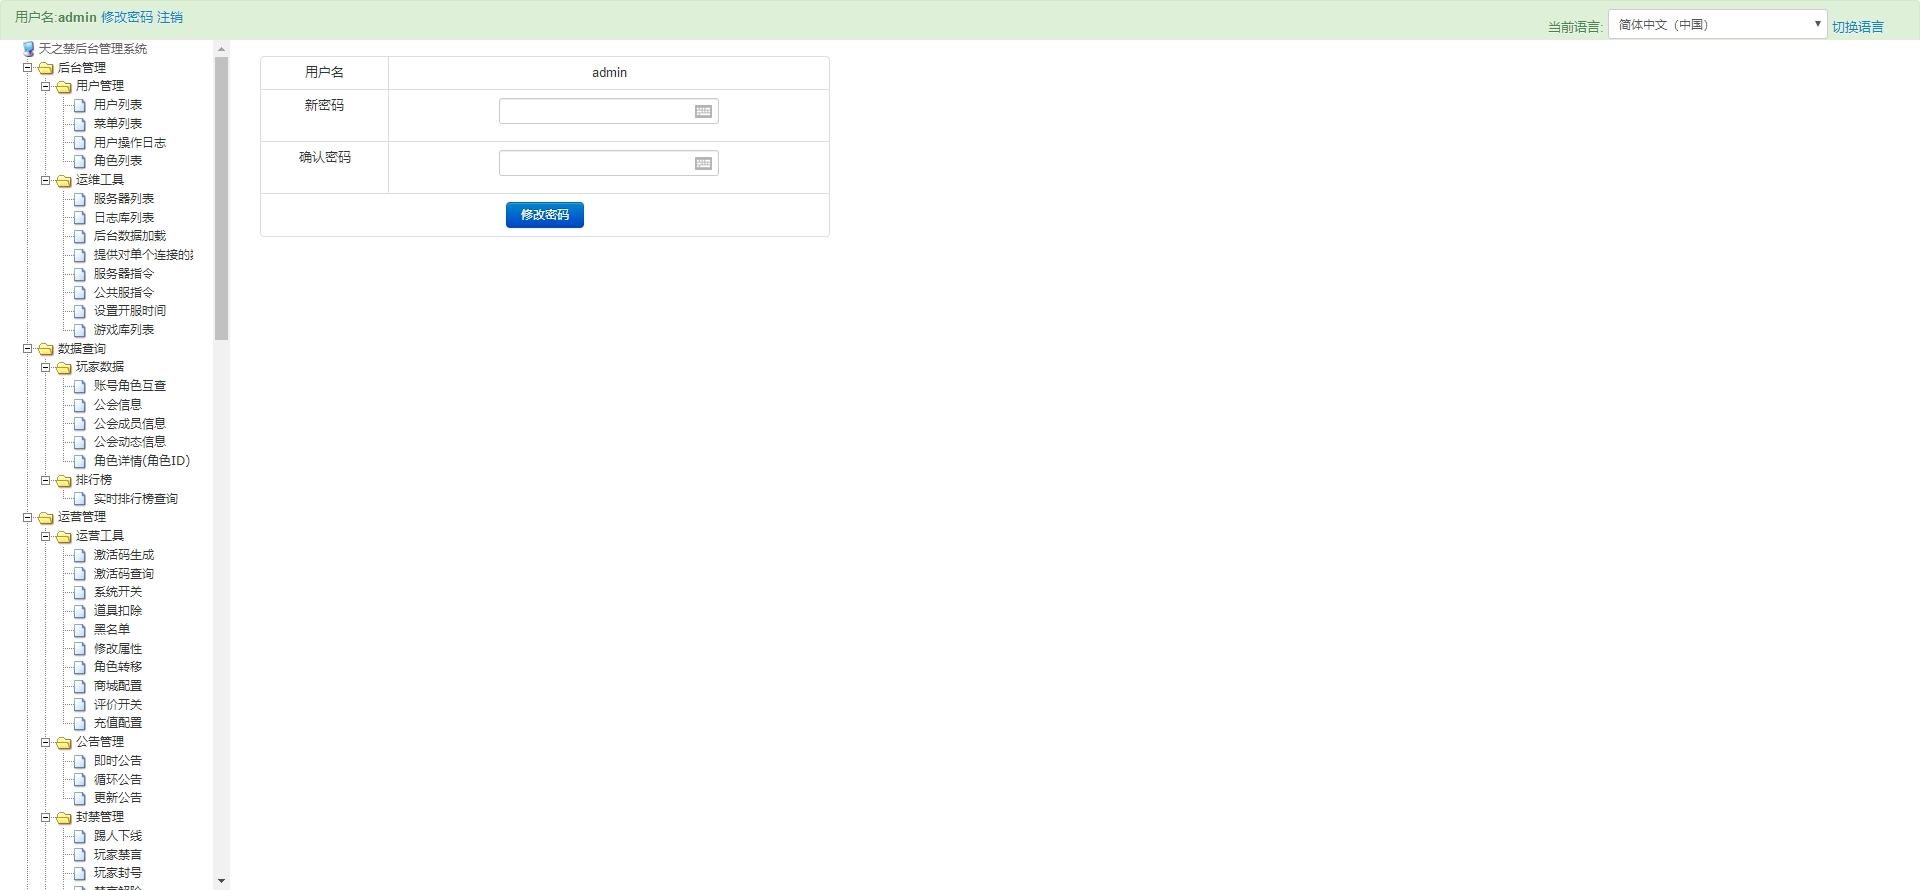Click the 修改密码 submit button

(545, 215)
